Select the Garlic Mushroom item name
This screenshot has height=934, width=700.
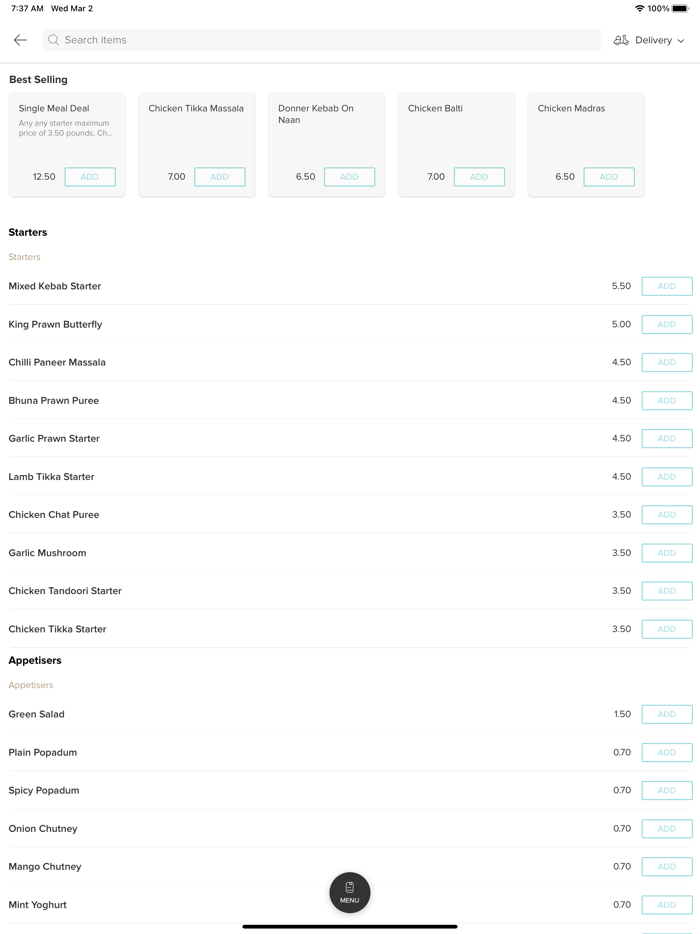[47, 553]
